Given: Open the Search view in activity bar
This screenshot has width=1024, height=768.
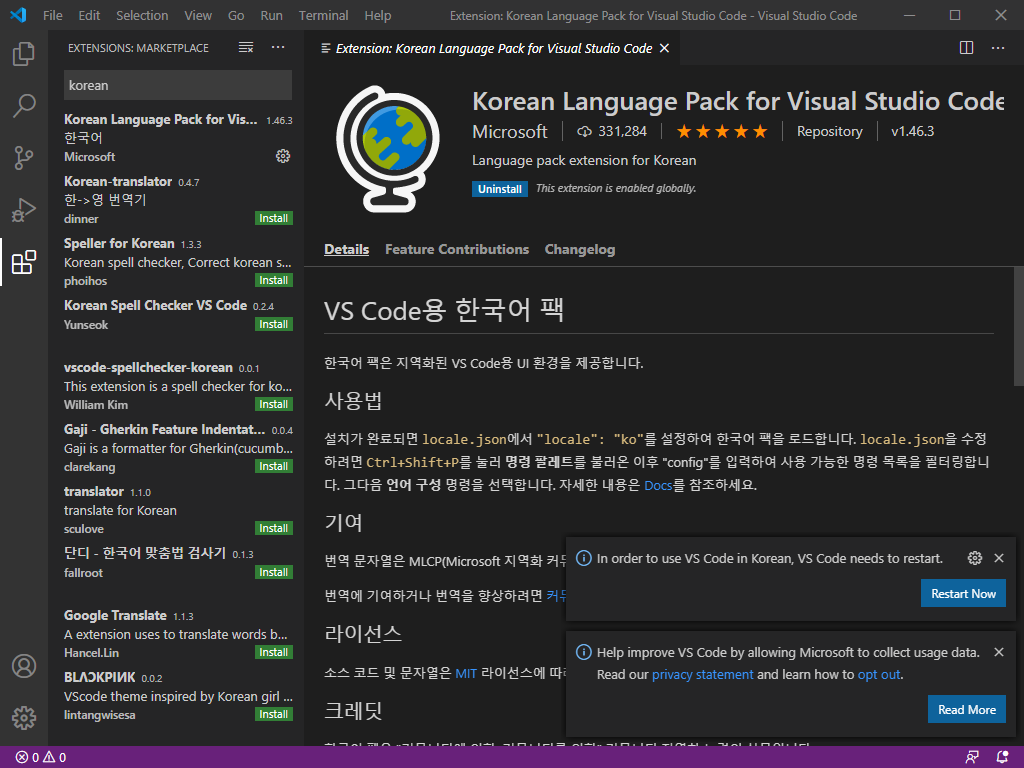Looking at the screenshot, I should coord(24,105).
